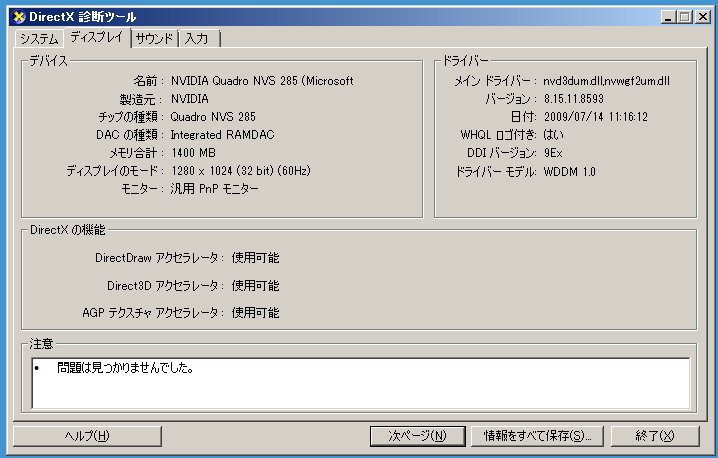The height and width of the screenshot is (458, 718).
Task: Click 製造元 value NVIDIA
Action: [190, 99]
